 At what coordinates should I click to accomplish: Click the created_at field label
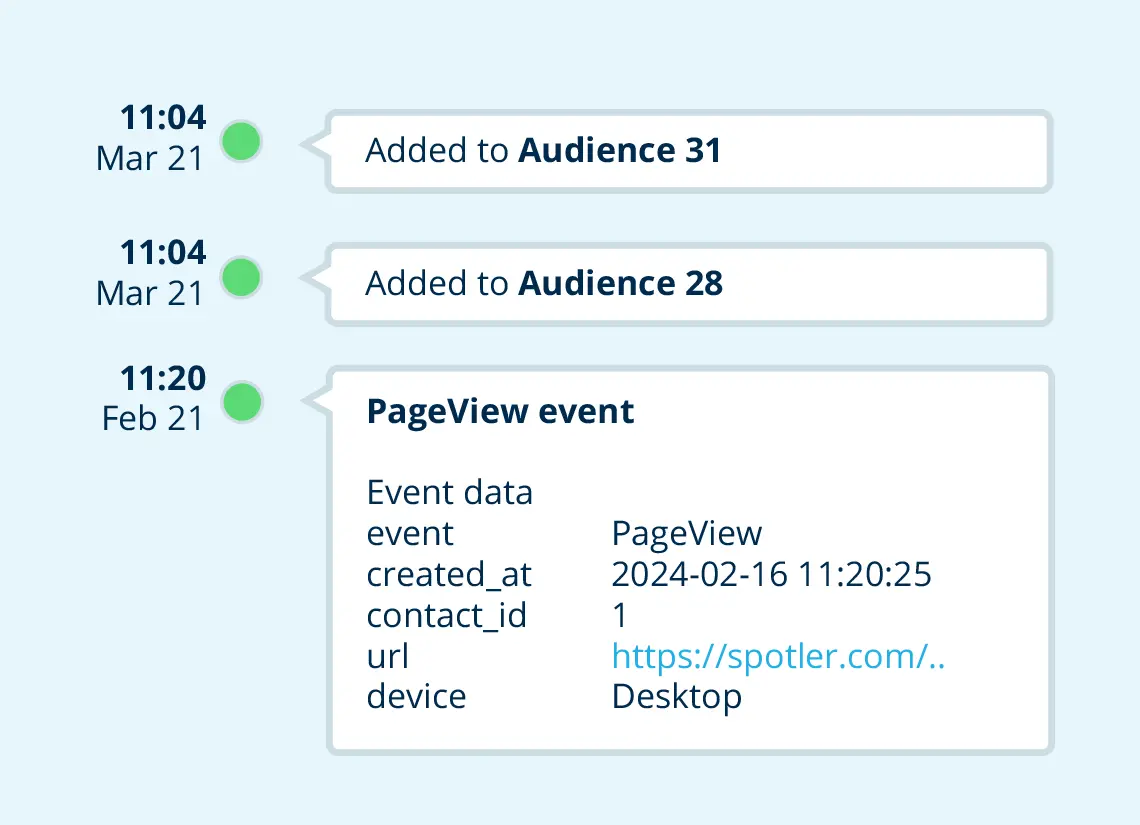click(x=449, y=575)
